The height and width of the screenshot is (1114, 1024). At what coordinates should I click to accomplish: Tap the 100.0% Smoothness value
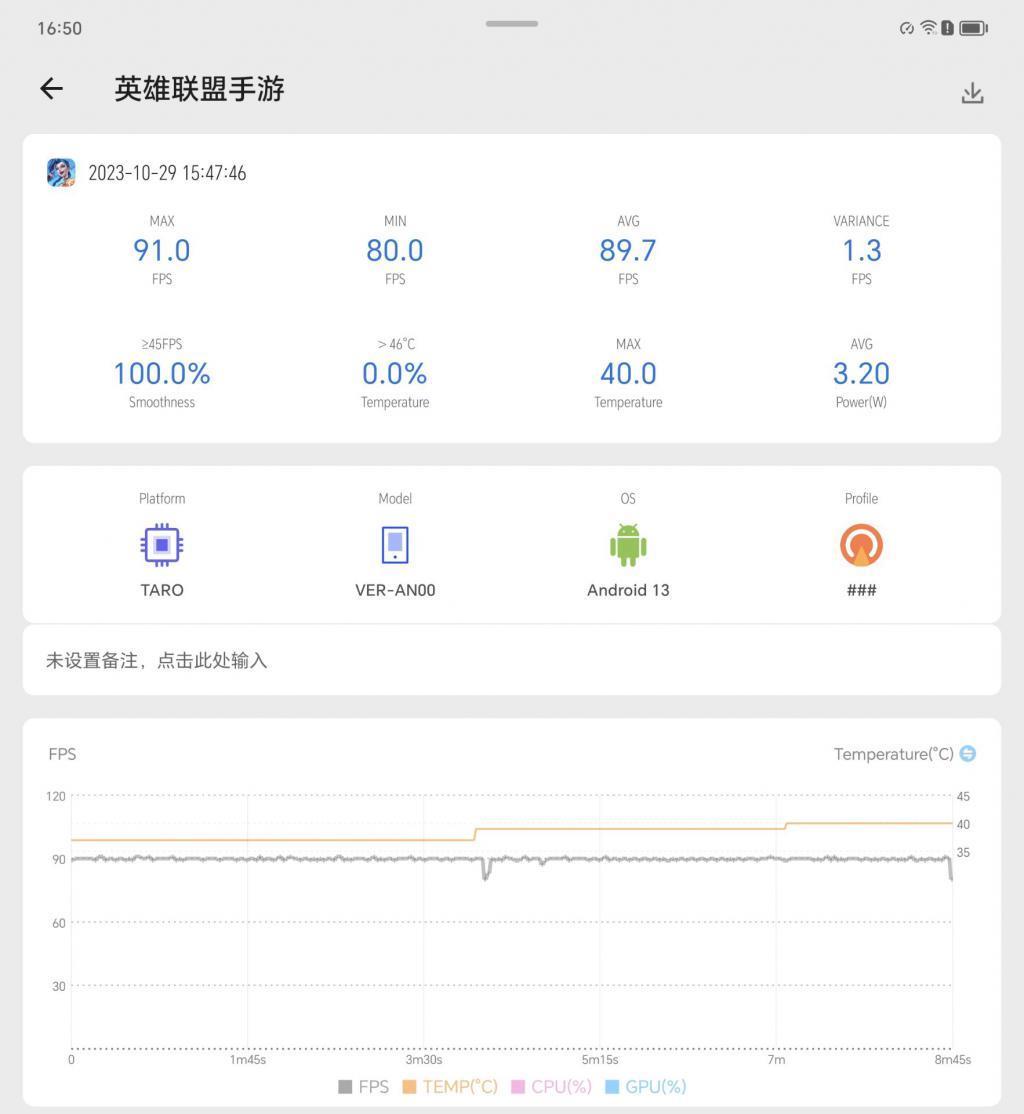pyautogui.click(x=162, y=374)
